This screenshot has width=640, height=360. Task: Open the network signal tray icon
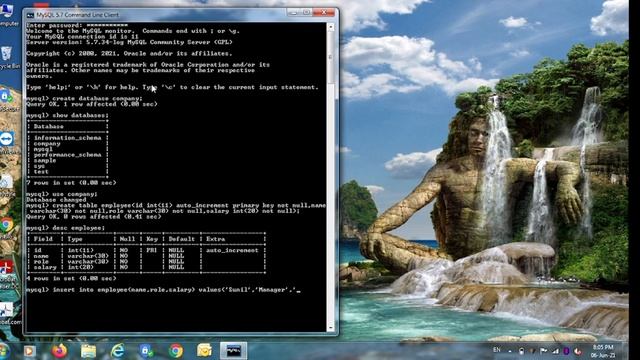[x=555, y=351]
